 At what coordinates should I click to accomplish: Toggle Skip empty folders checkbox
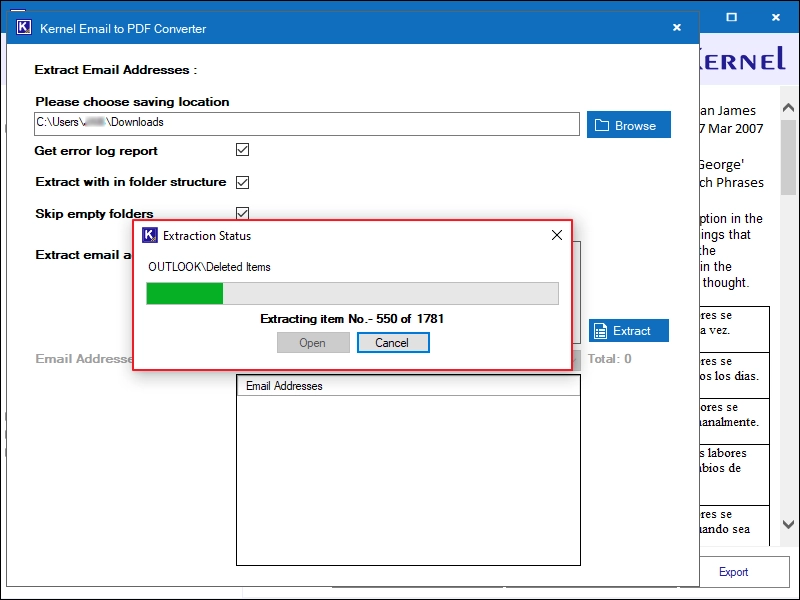(242, 213)
